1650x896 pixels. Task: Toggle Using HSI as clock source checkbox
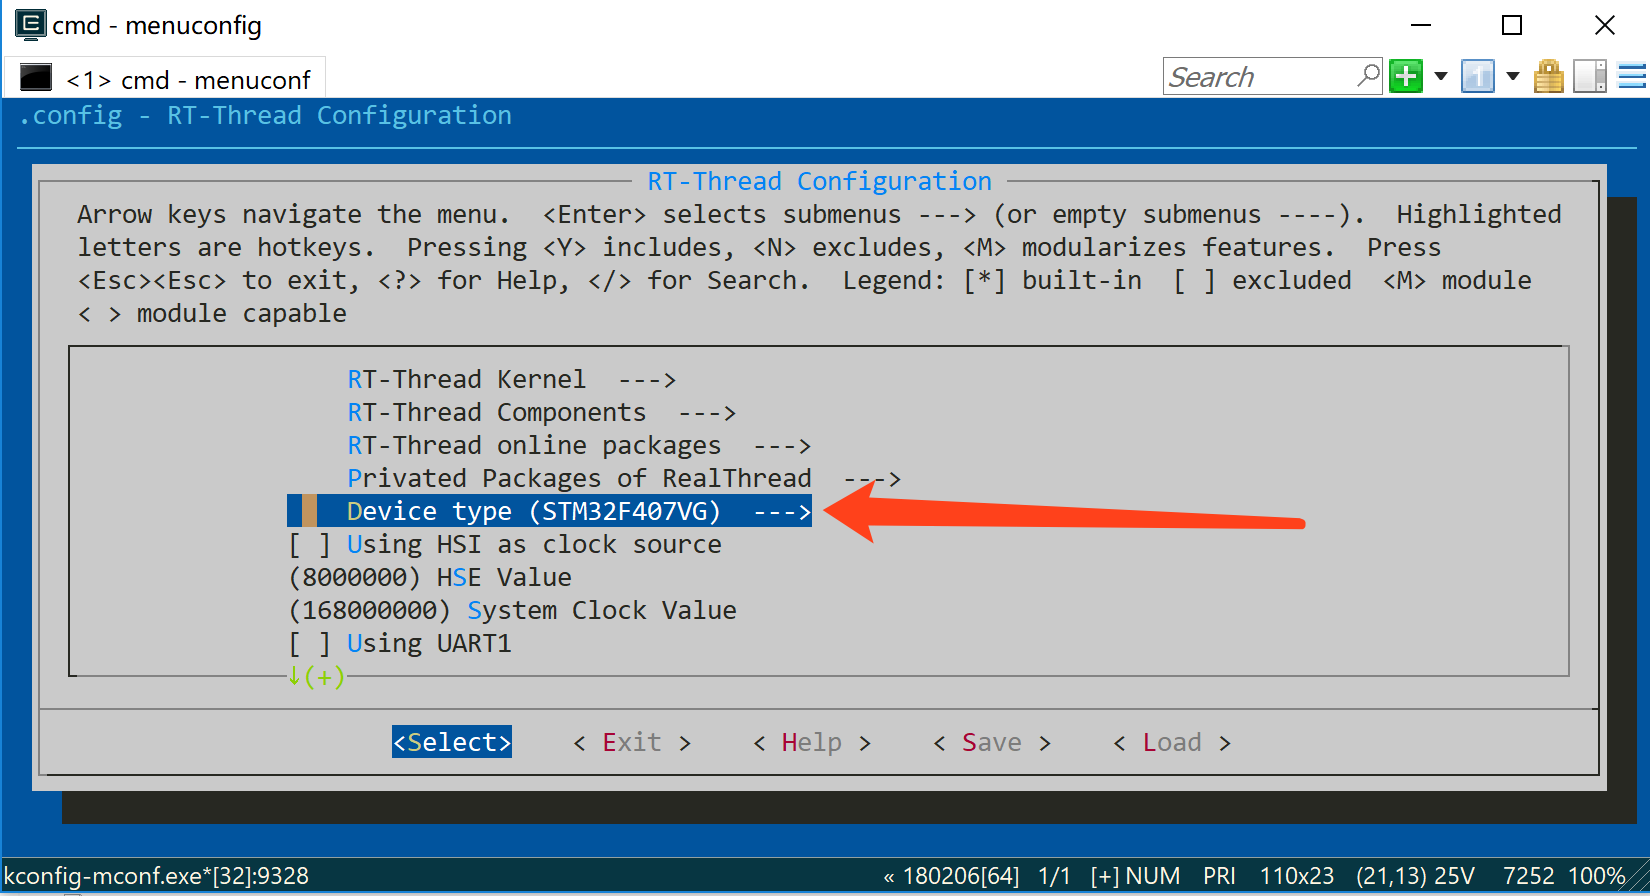tap(309, 545)
